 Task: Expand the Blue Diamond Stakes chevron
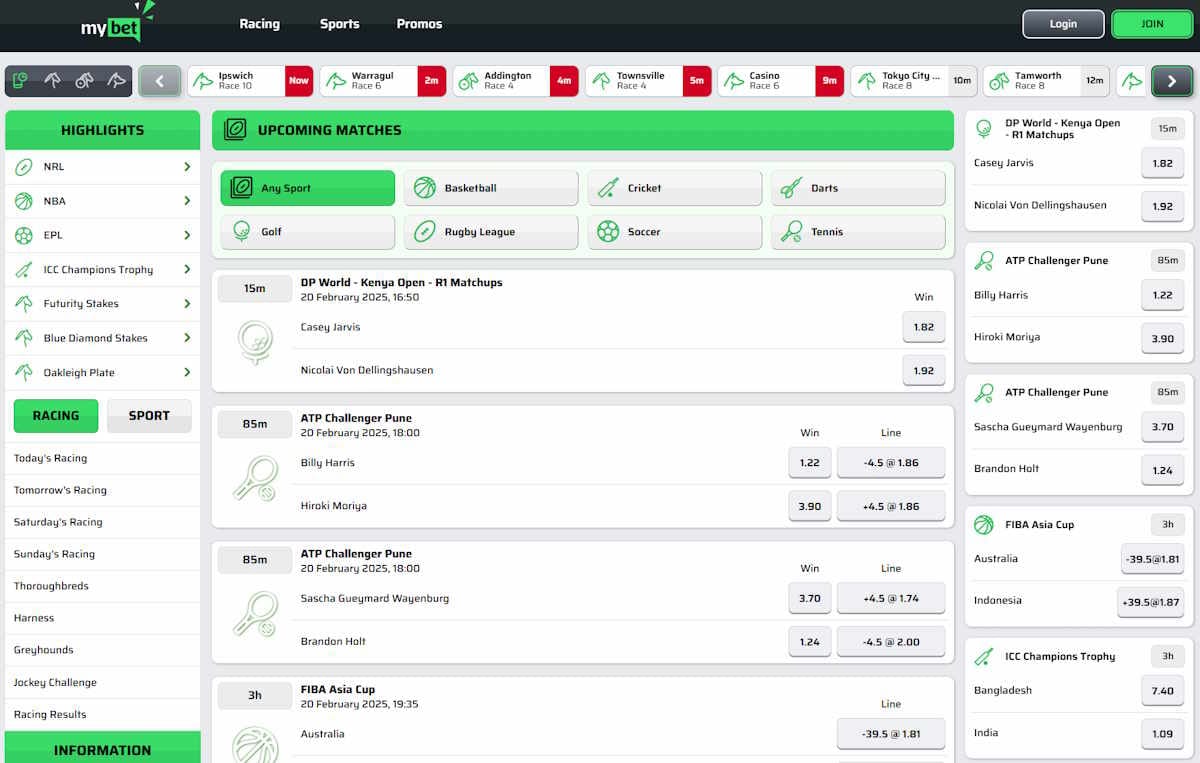point(187,338)
